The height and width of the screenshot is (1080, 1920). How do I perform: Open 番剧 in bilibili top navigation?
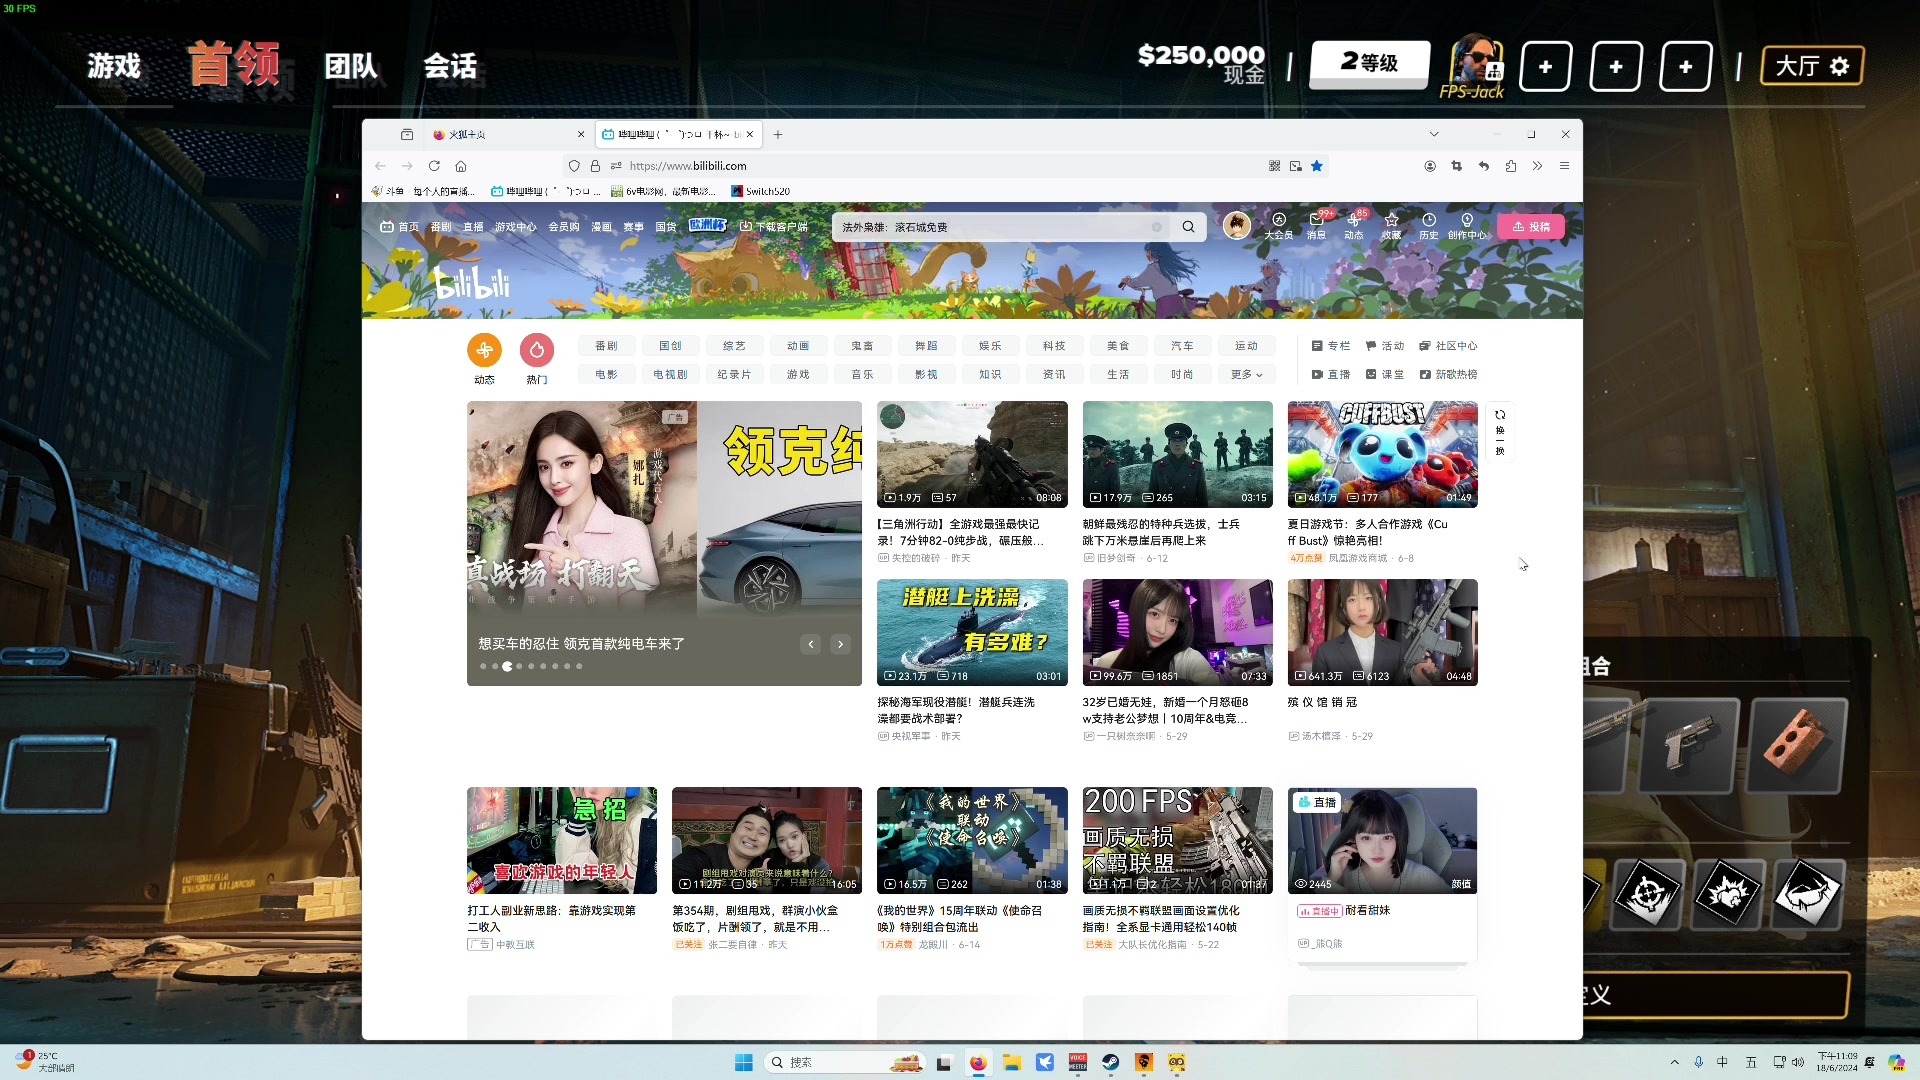(x=441, y=227)
